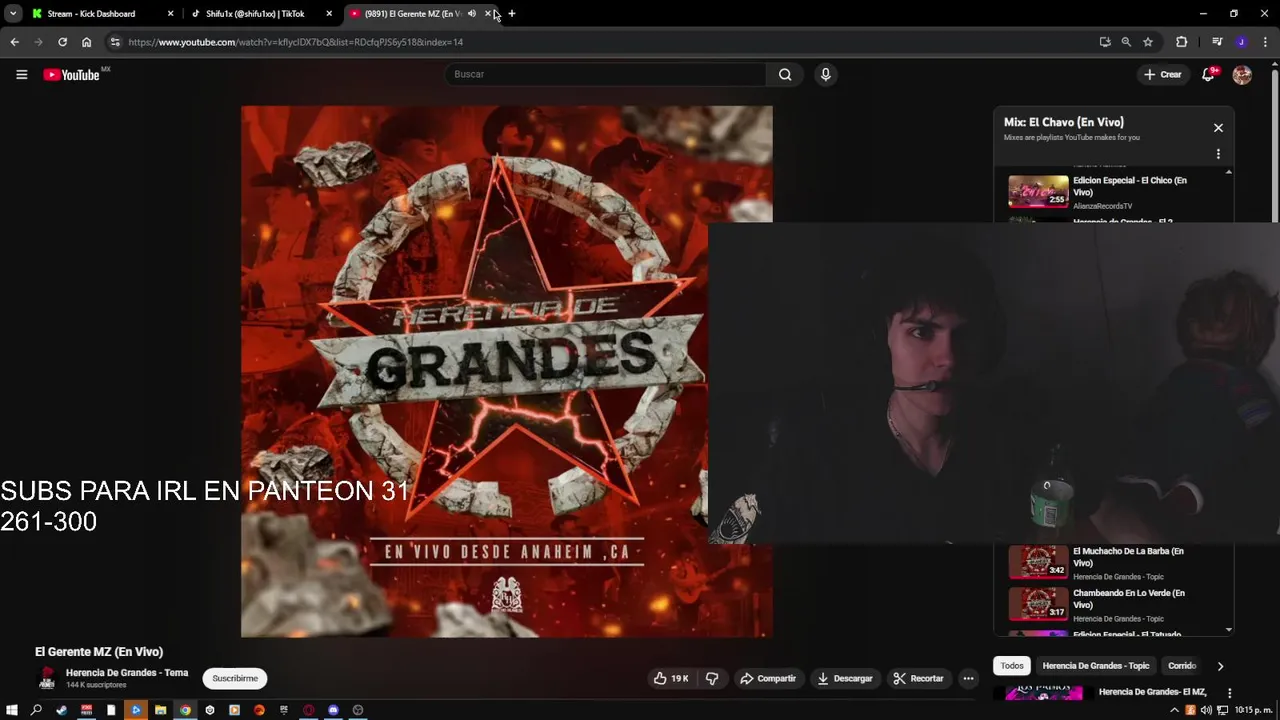
Task: Open Windows taskbar search
Action: [x=36, y=710]
